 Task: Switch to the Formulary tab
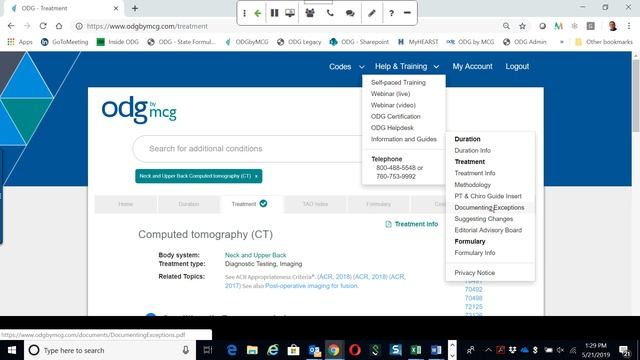[x=378, y=204]
